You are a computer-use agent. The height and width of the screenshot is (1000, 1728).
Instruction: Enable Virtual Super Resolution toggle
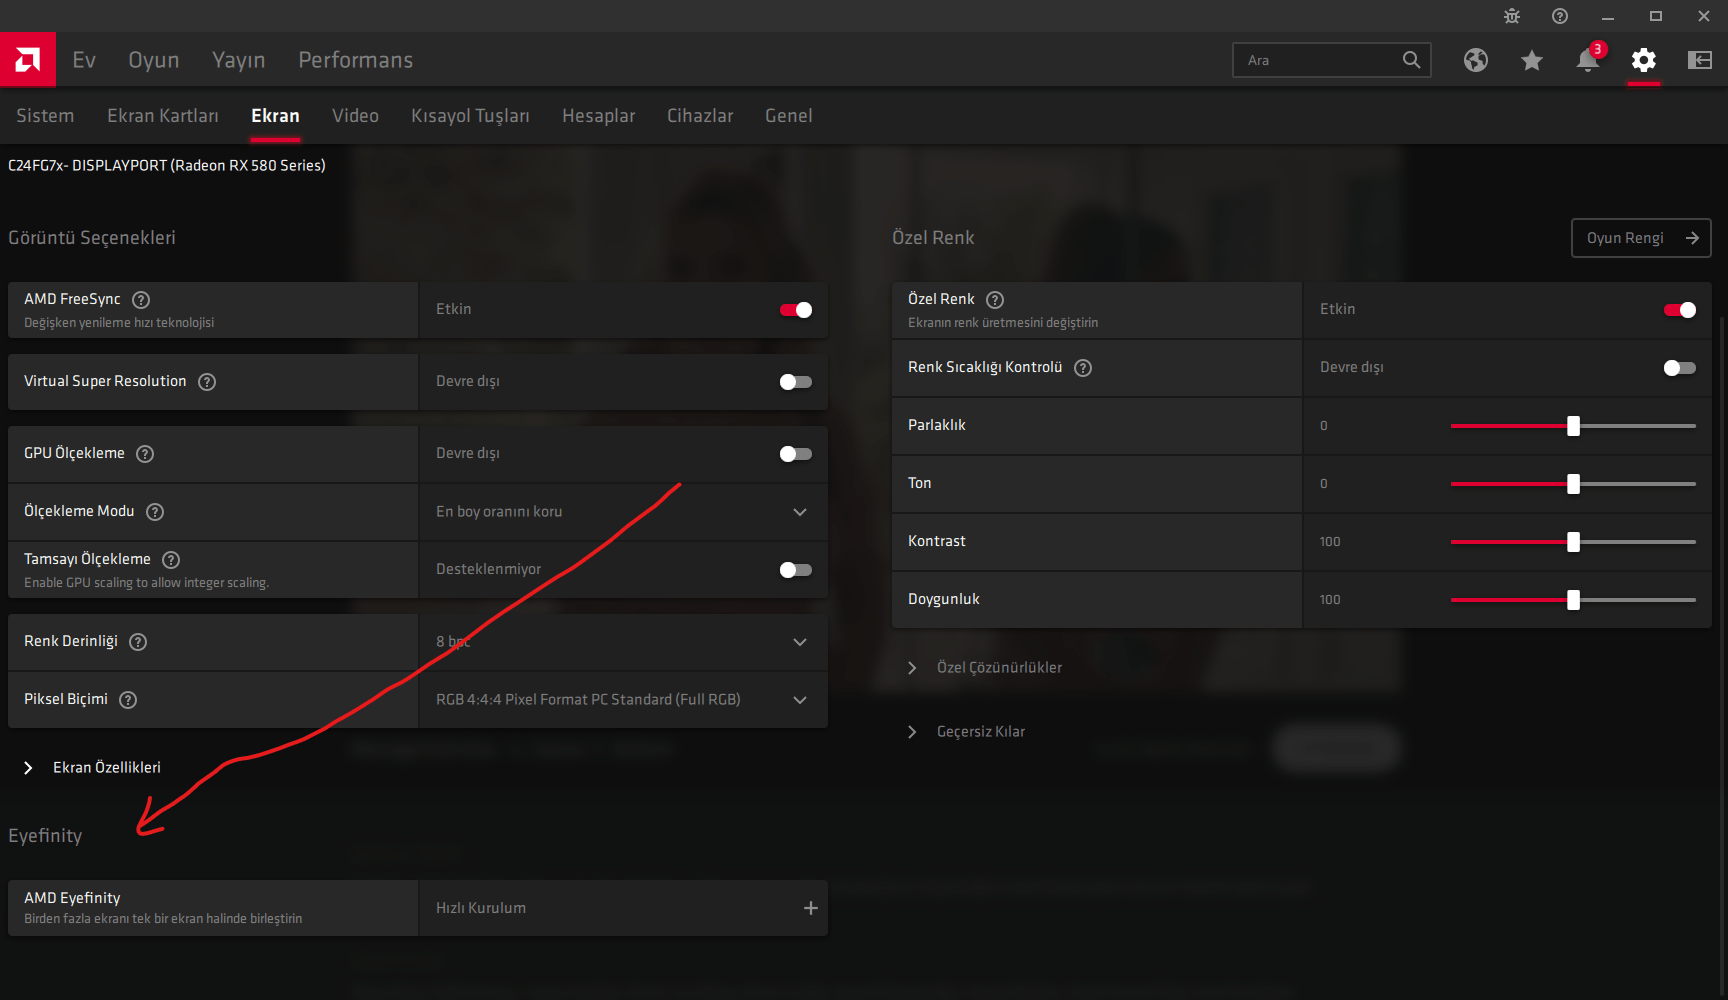(x=796, y=382)
